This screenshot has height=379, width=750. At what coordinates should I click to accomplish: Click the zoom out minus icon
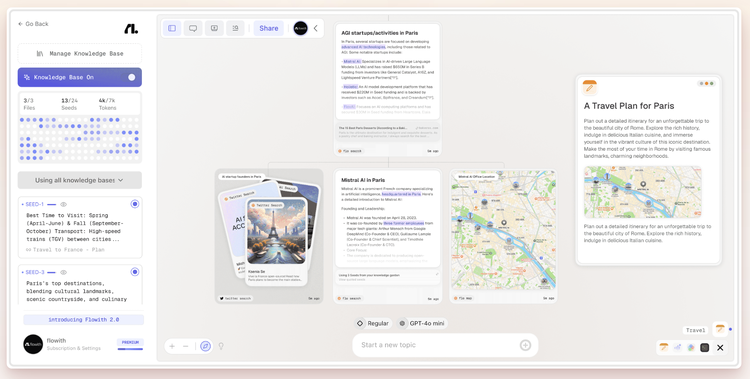coord(186,346)
